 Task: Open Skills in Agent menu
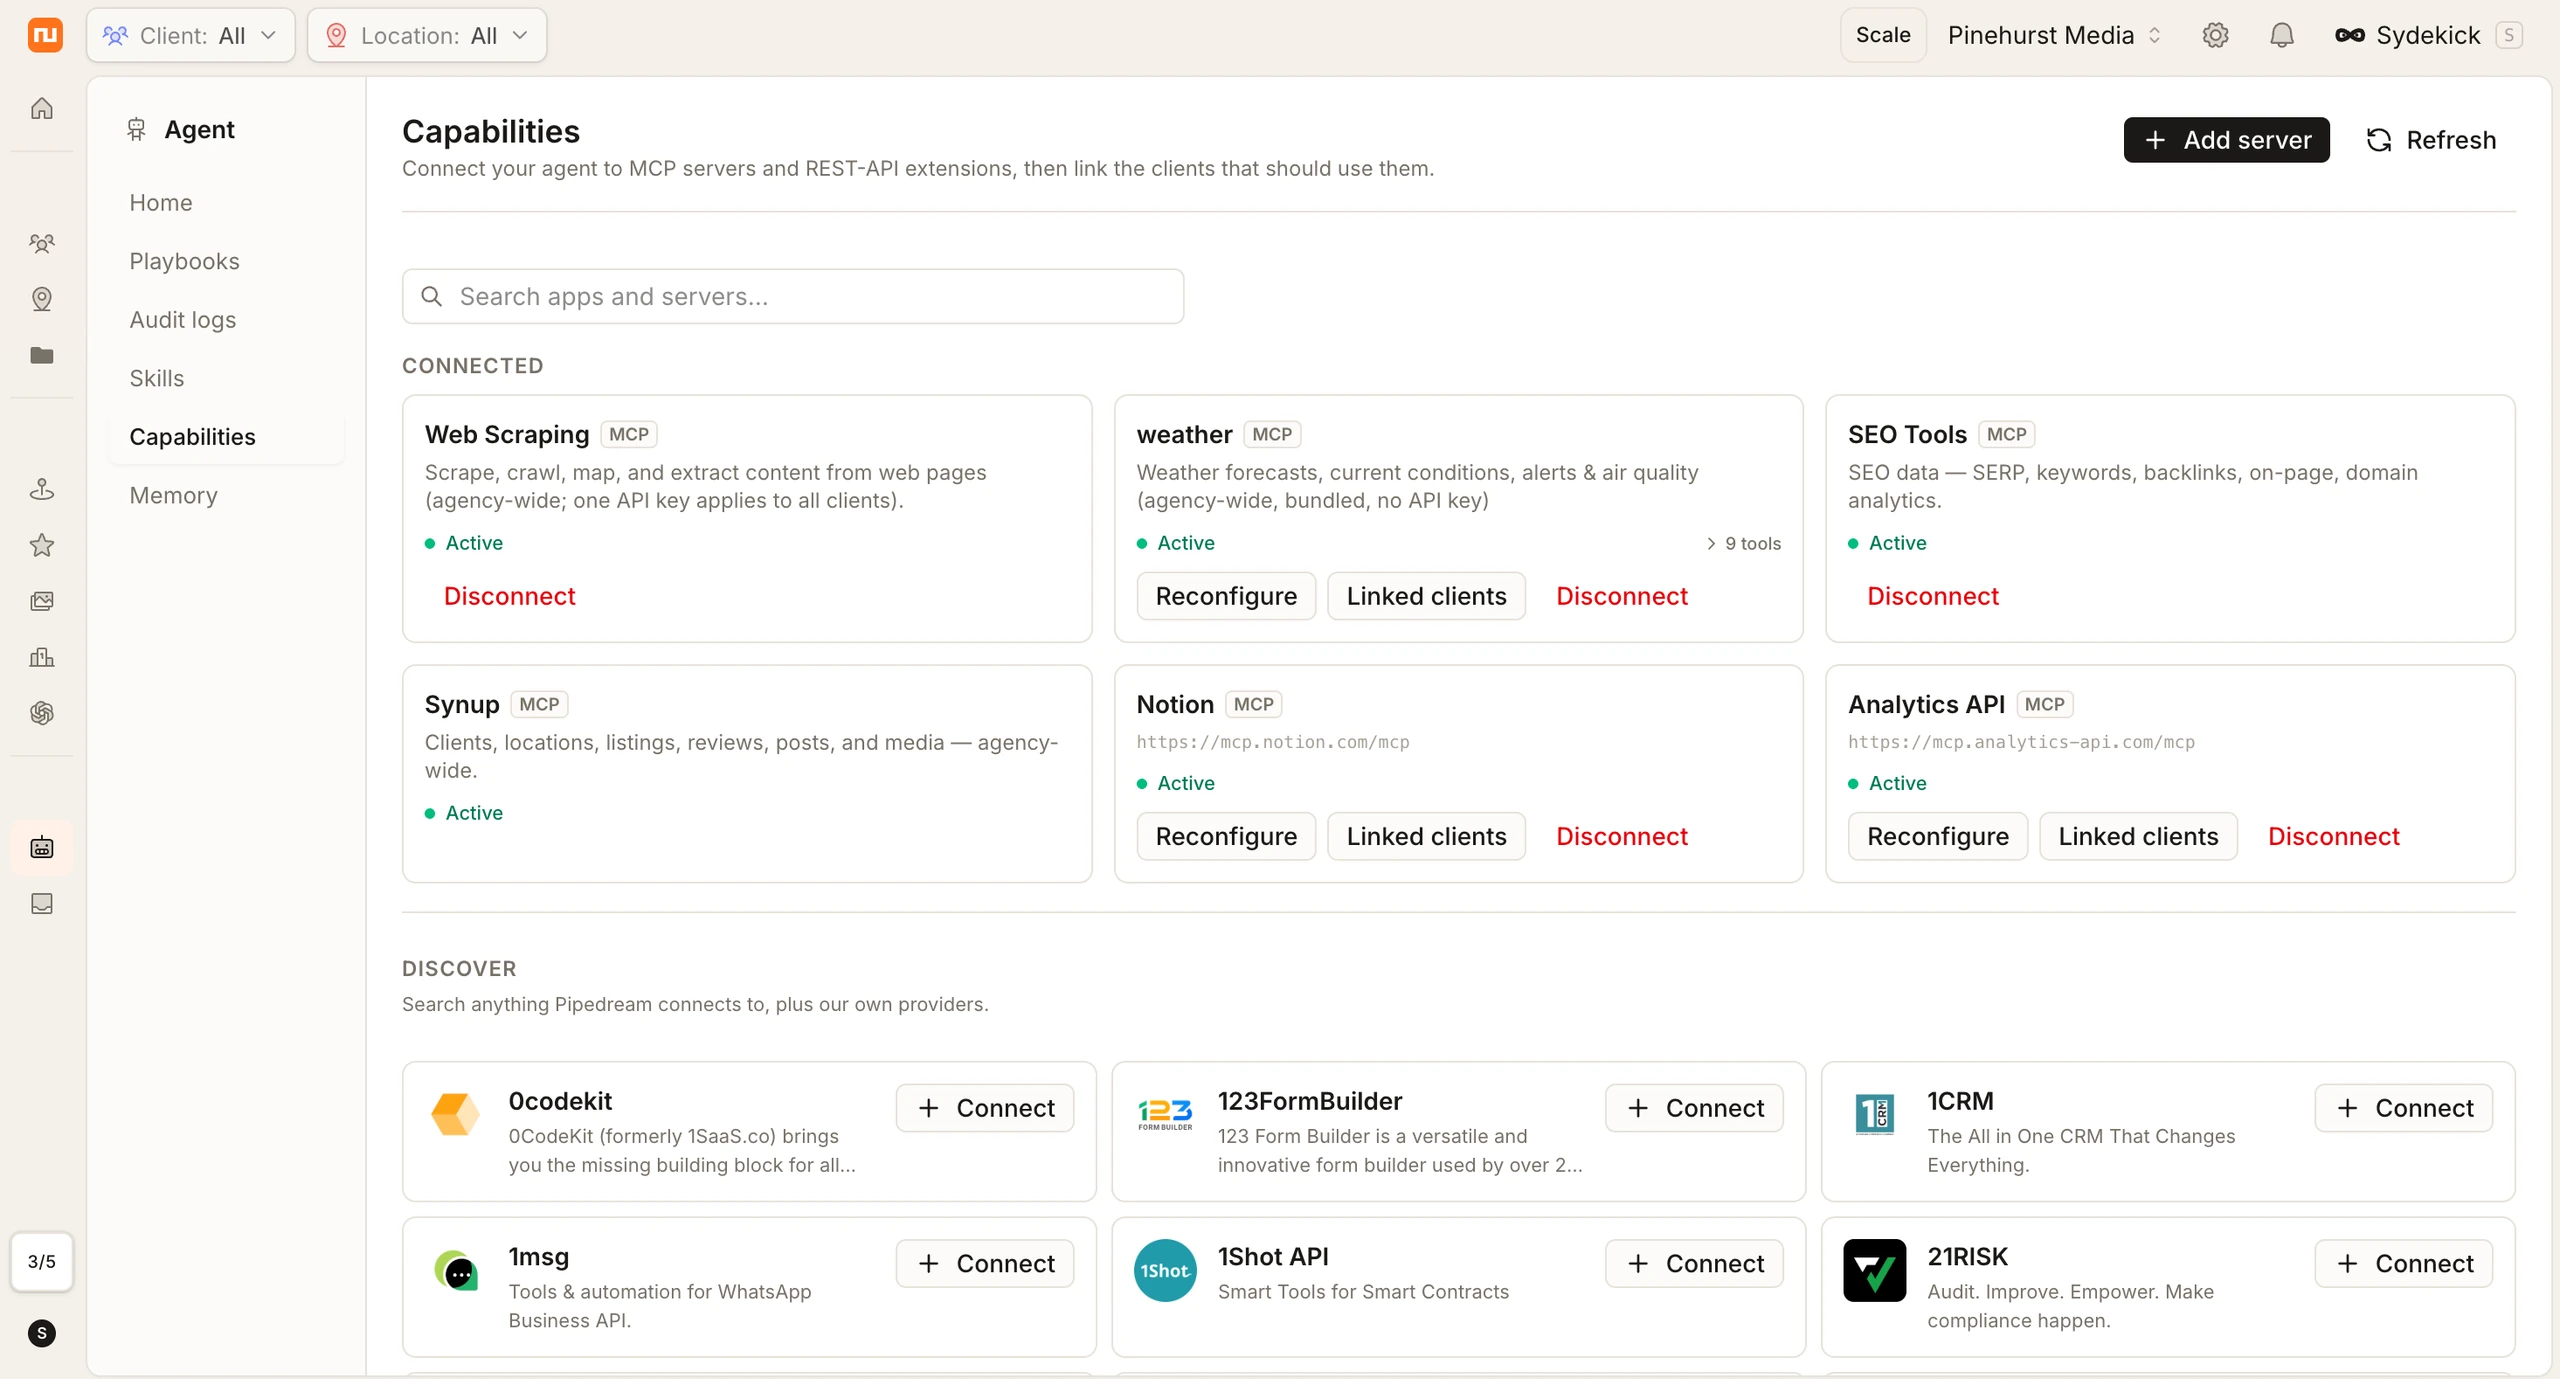click(x=157, y=378)
